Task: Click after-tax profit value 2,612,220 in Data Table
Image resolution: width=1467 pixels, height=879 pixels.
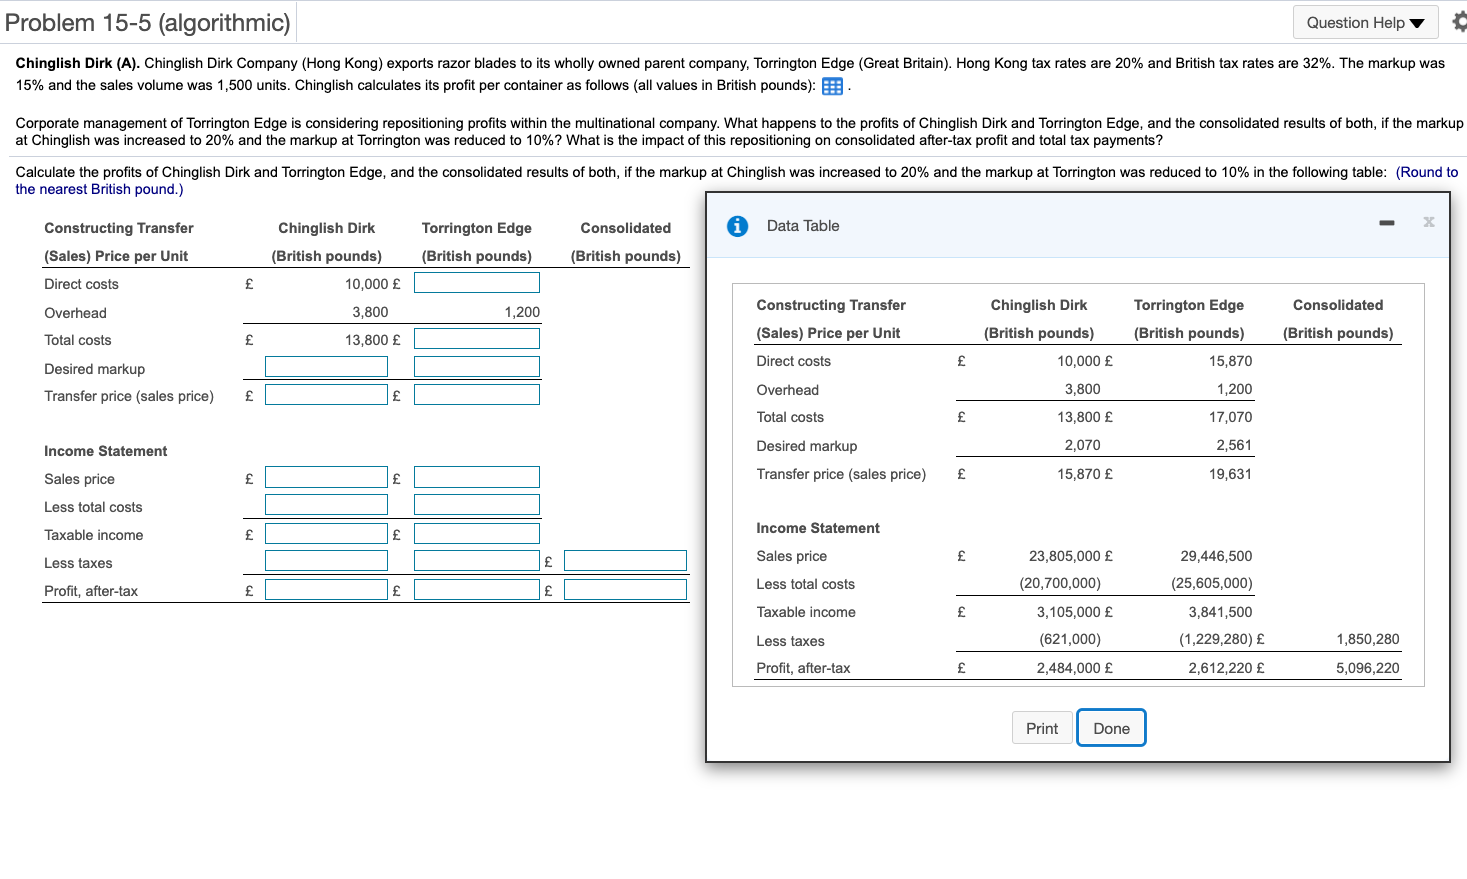Action: click(x=1220, y=668)
